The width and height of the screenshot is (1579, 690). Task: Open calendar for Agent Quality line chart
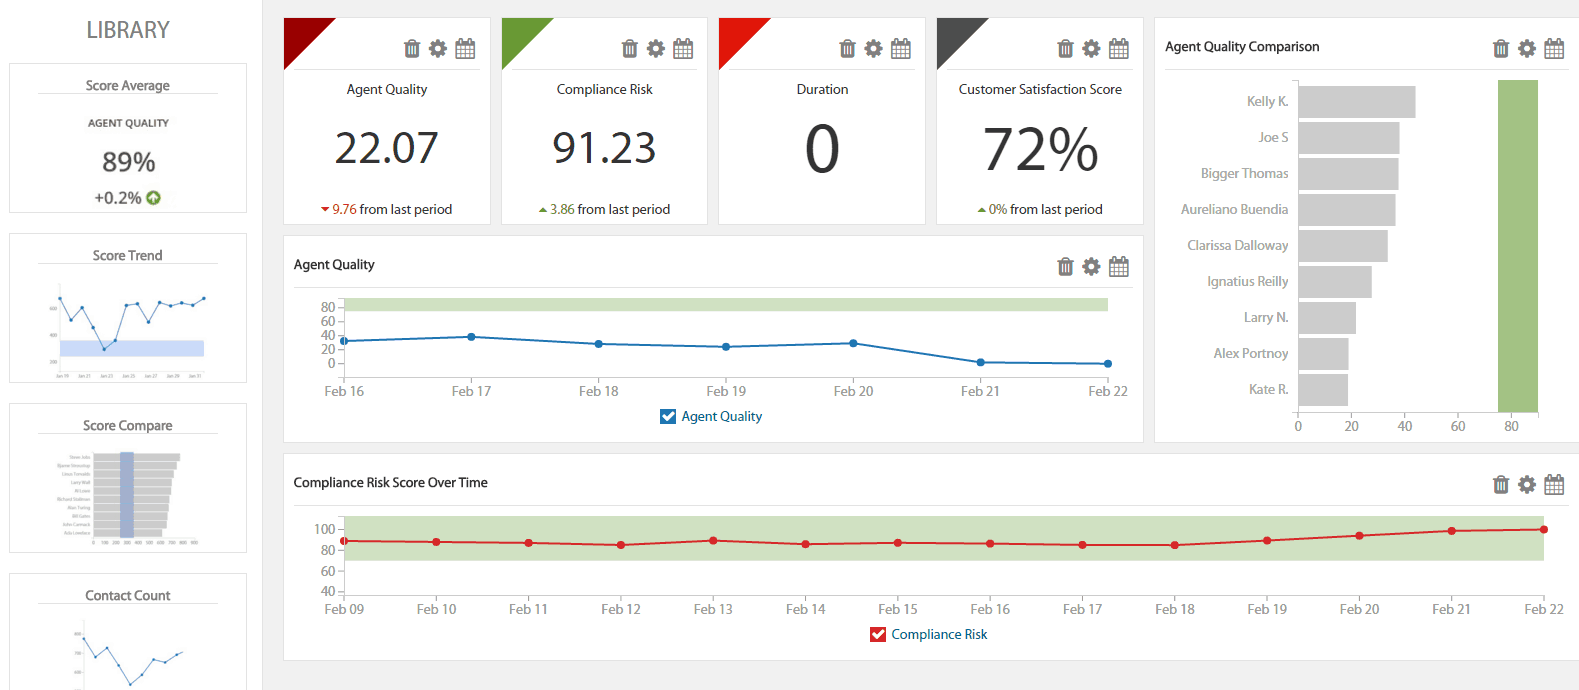tap(1119, 267)
